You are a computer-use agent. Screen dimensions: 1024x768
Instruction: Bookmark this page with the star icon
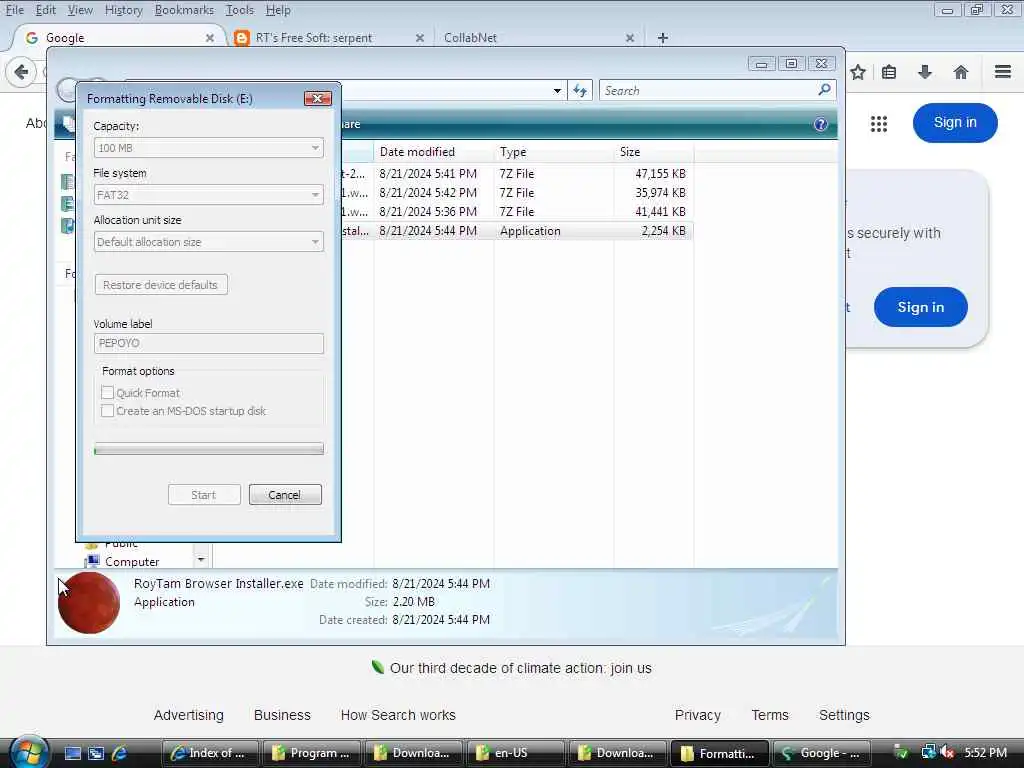point(858,72)
